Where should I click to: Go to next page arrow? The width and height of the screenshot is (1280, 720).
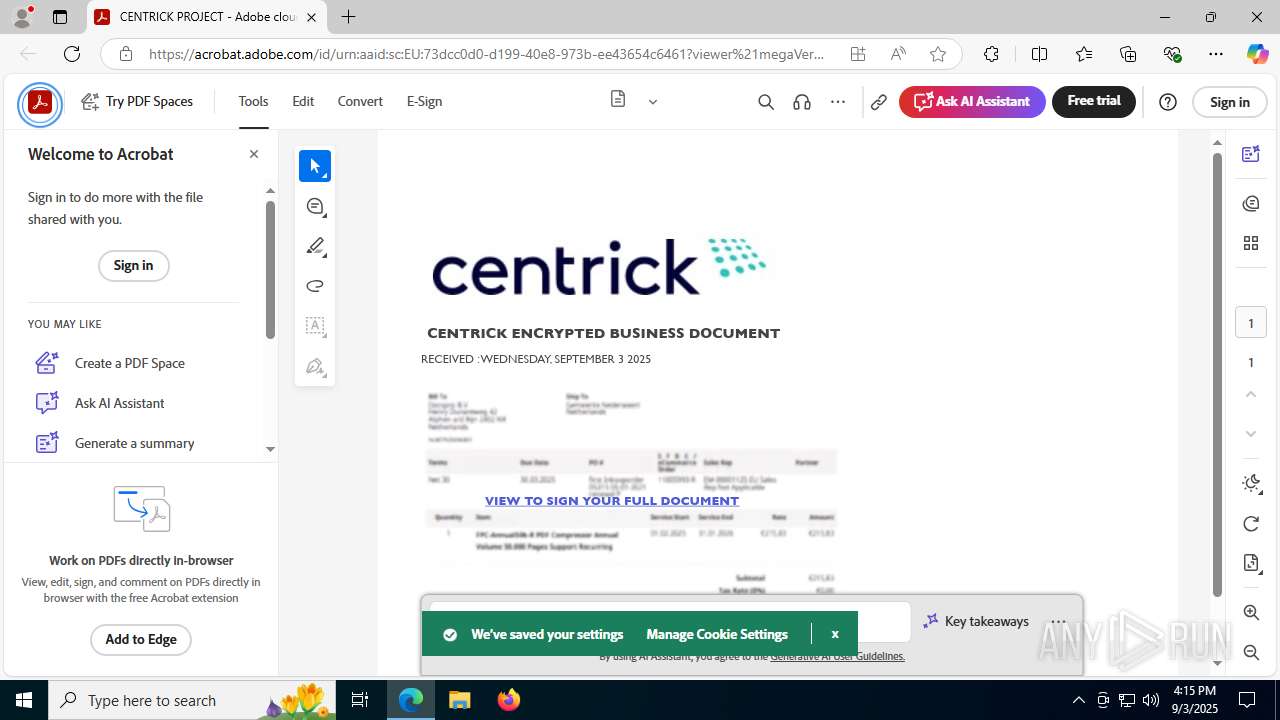click(1250, 433)
